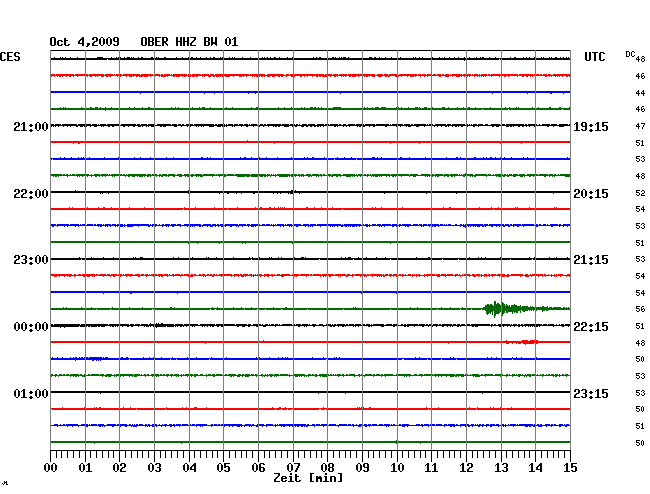Viewport: 650px width, 494px height.
Task: Select the 22:00 local time label
Action: [x=31, y=194]
